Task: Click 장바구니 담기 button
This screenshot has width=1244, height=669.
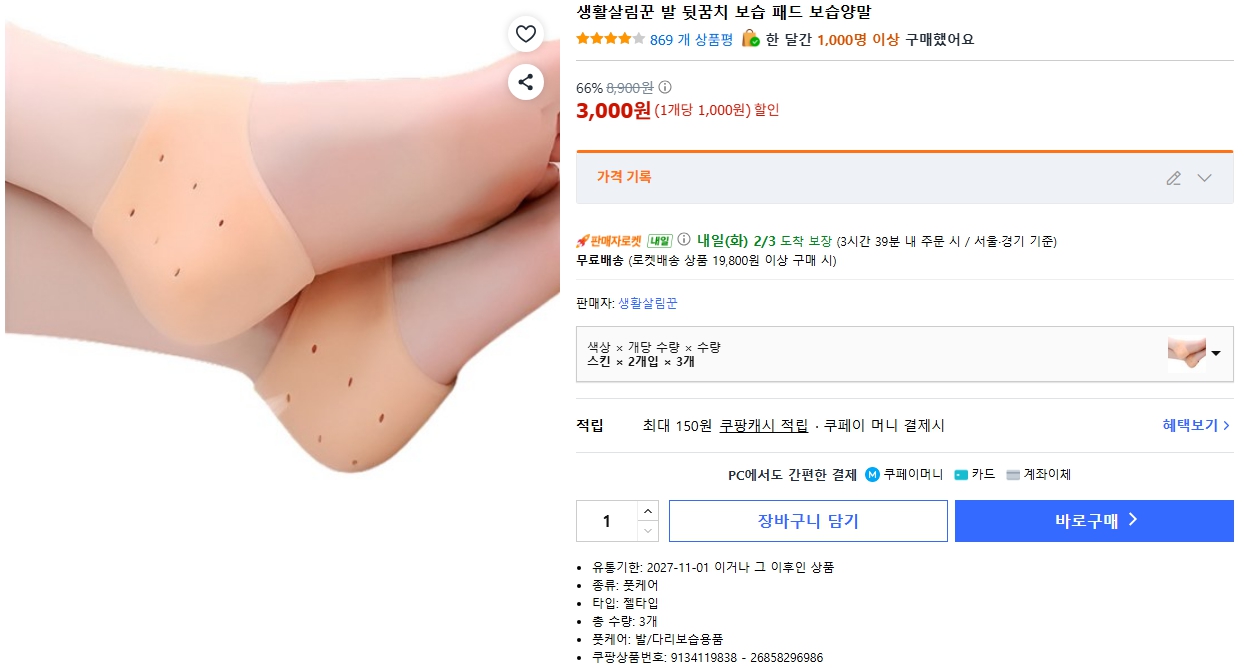Action: 808,521
